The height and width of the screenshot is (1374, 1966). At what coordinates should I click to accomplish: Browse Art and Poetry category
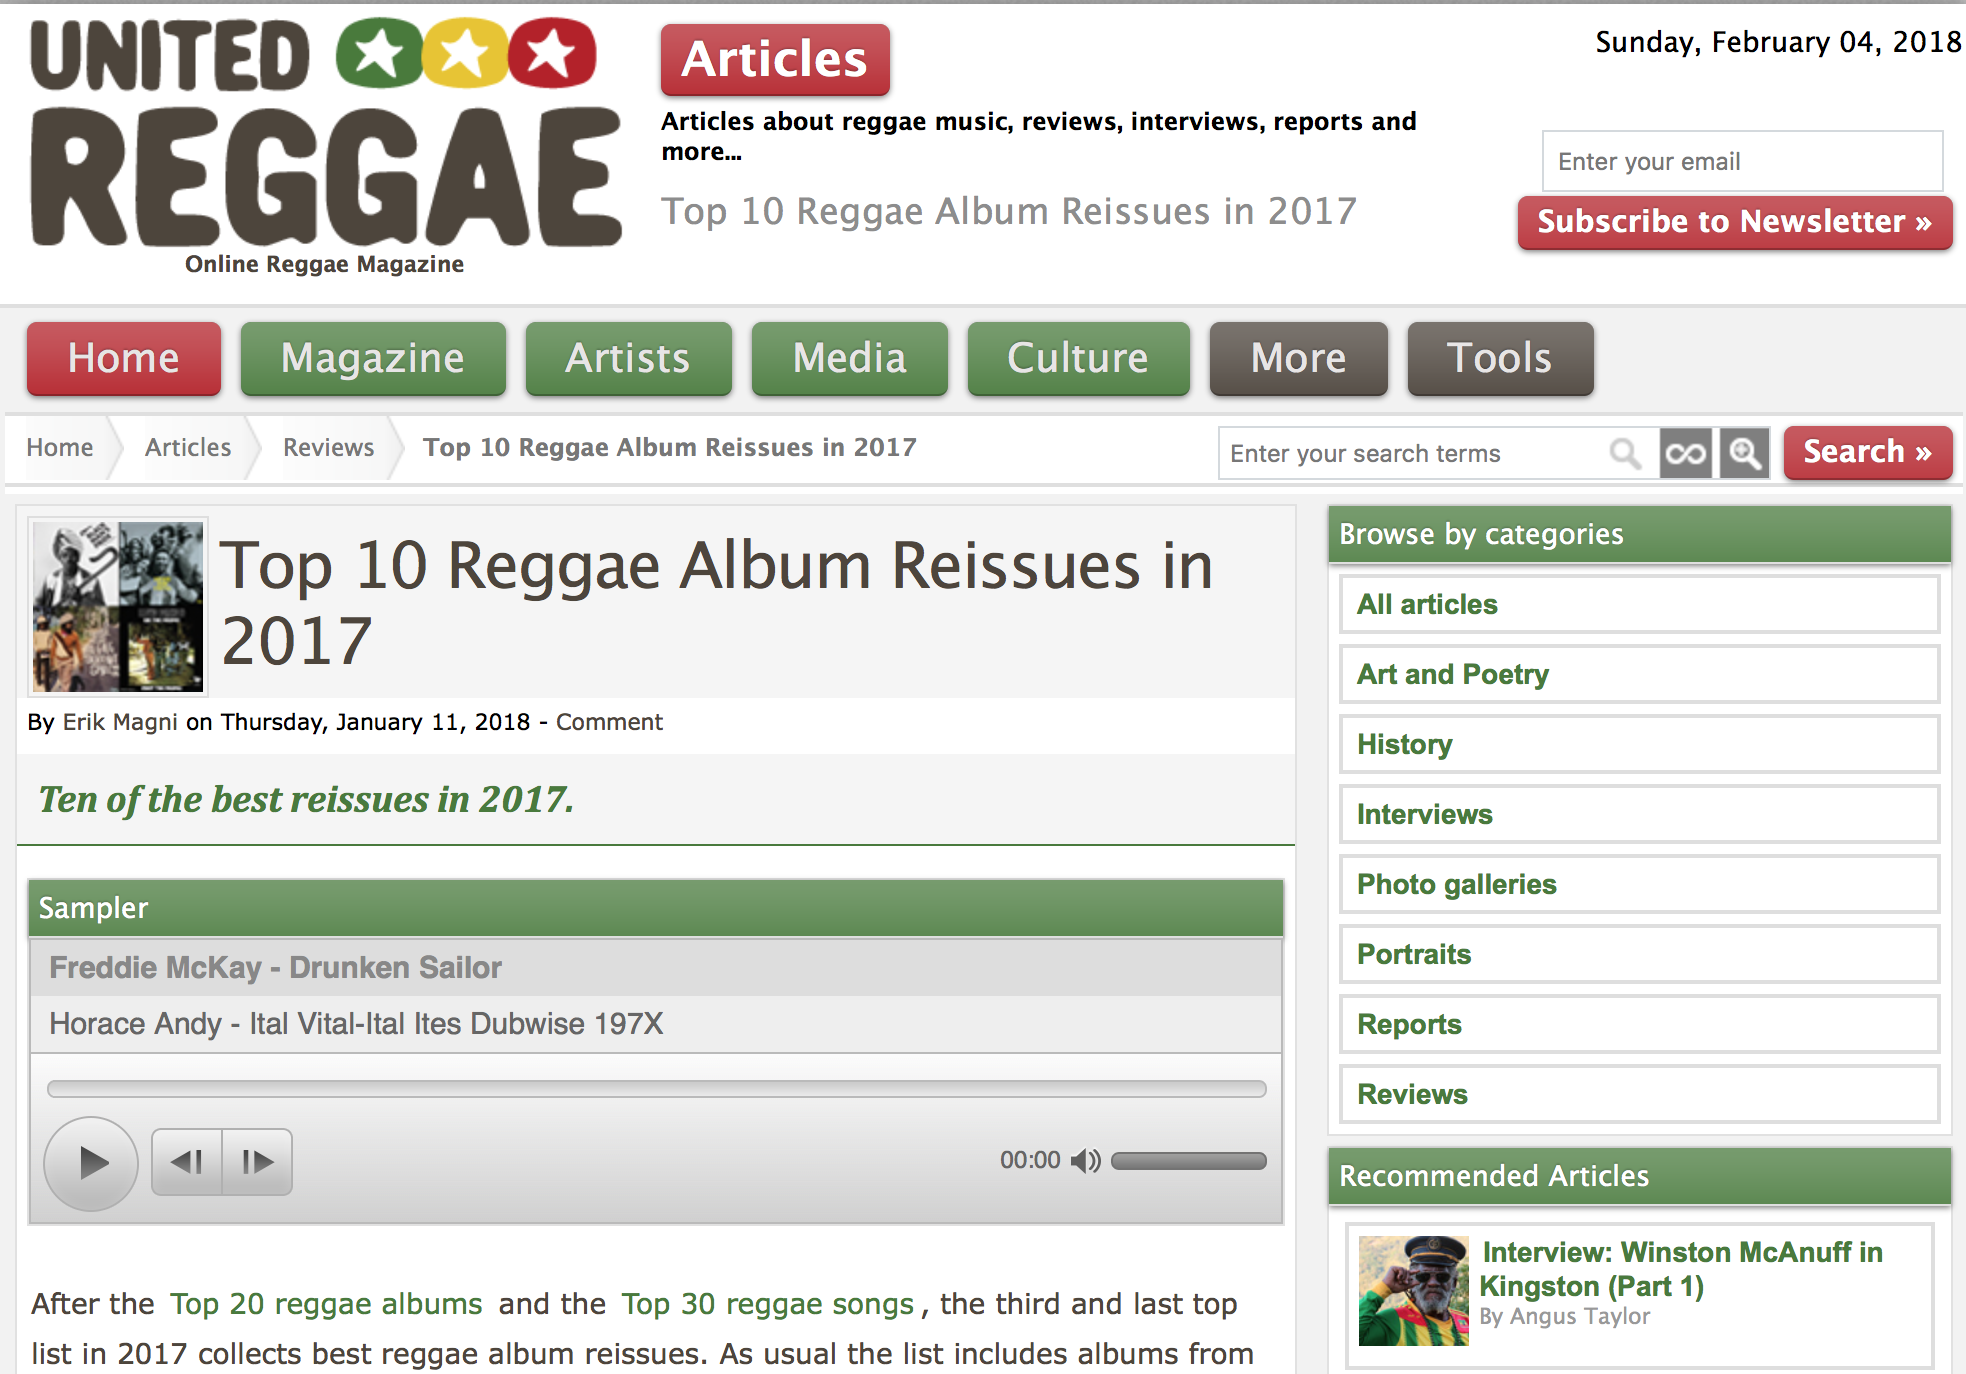1640,674
